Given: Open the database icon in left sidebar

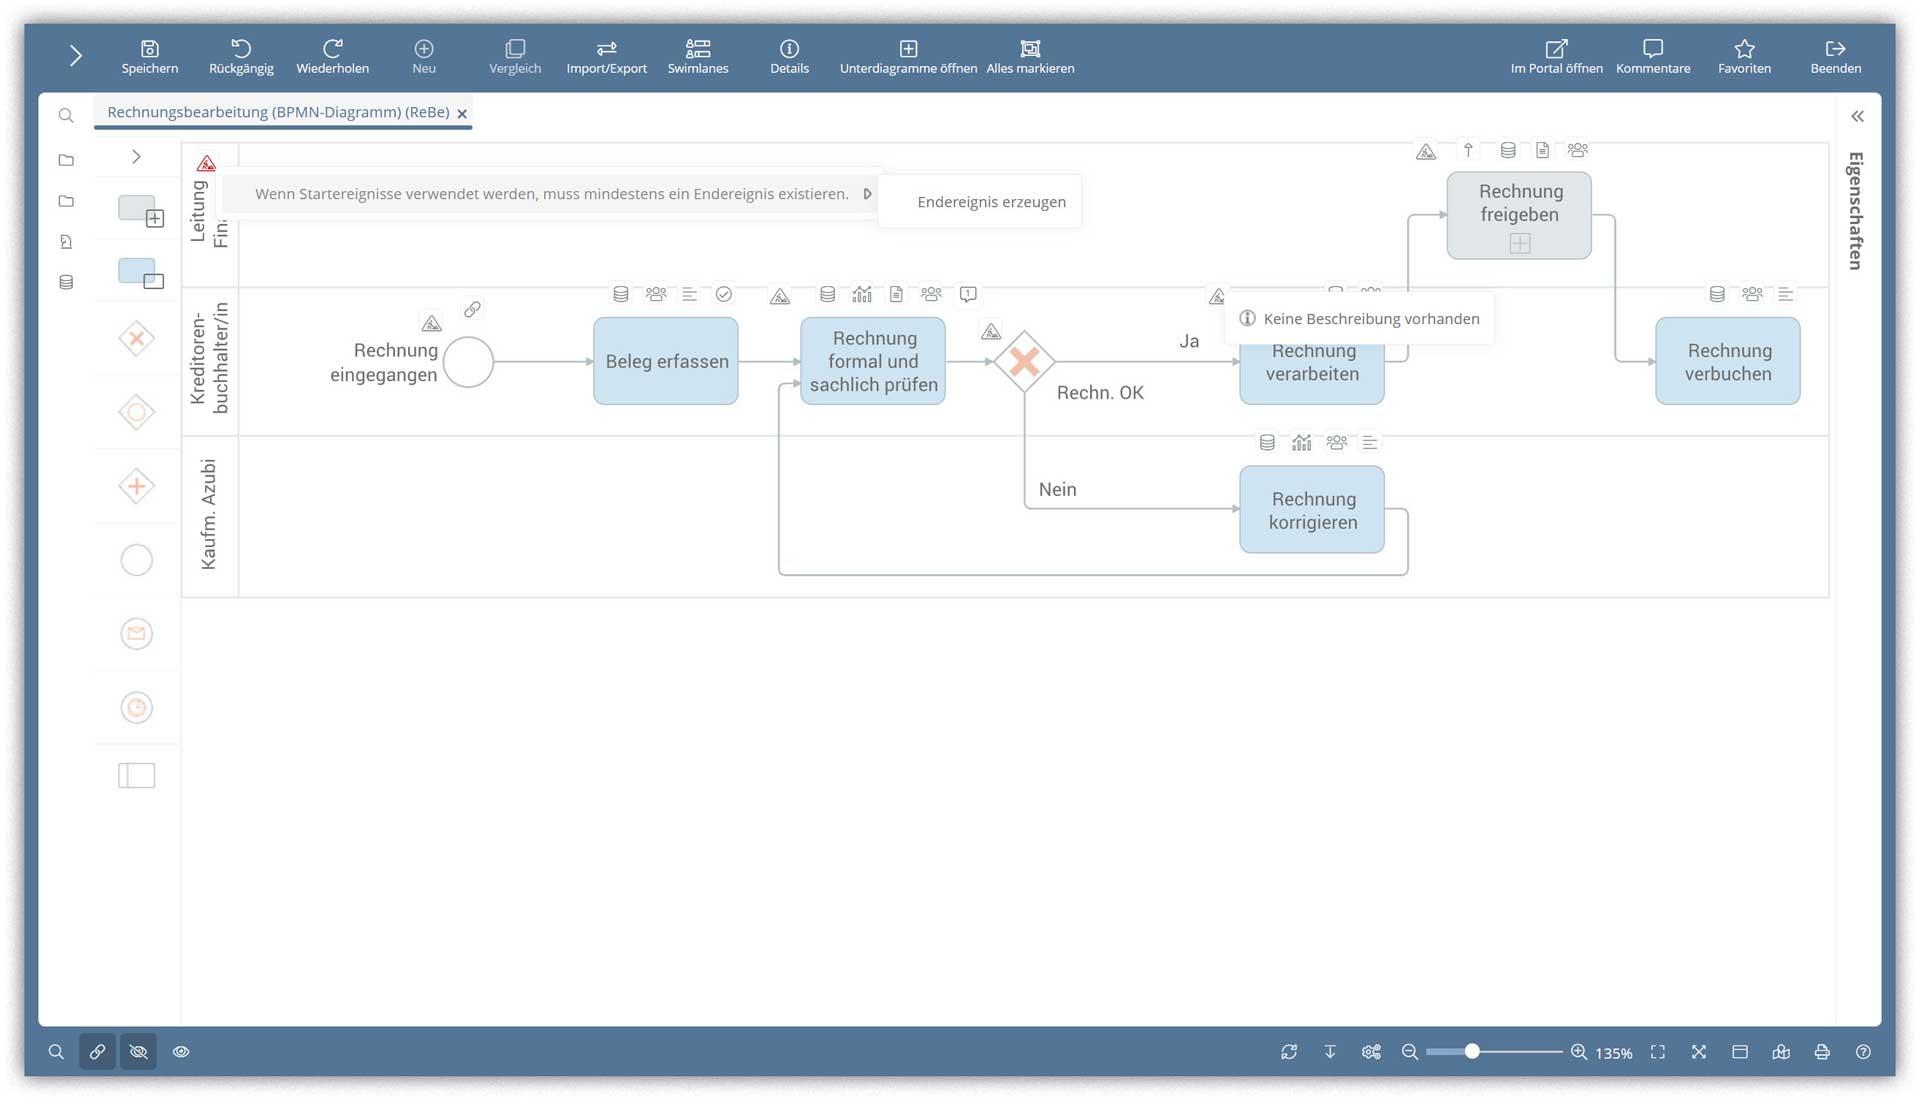Looking at the screenshot, I should click(x=66, y=283).
